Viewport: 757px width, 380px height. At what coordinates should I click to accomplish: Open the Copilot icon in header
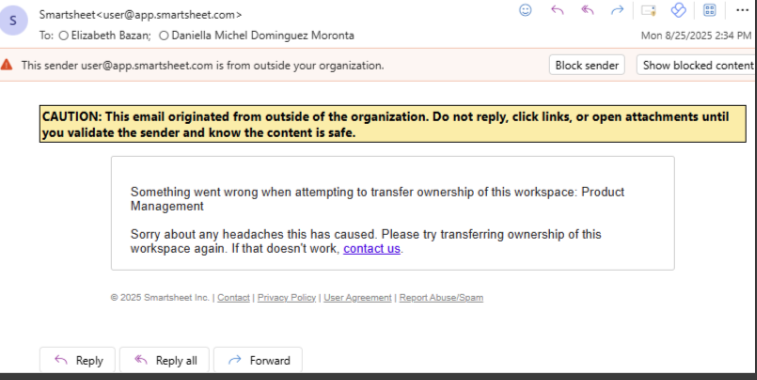pos(678,10)
